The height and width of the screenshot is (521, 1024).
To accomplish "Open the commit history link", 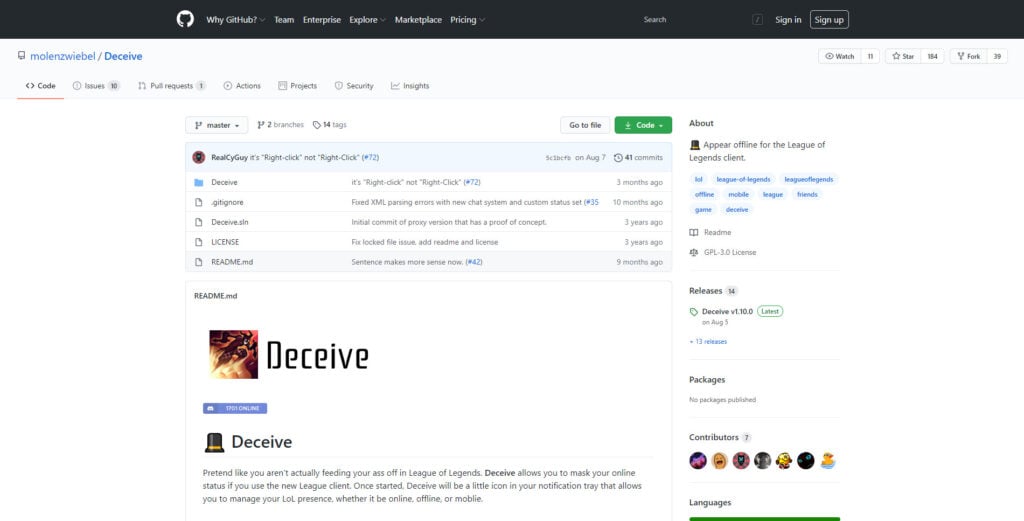I will [x=638, y=157].
